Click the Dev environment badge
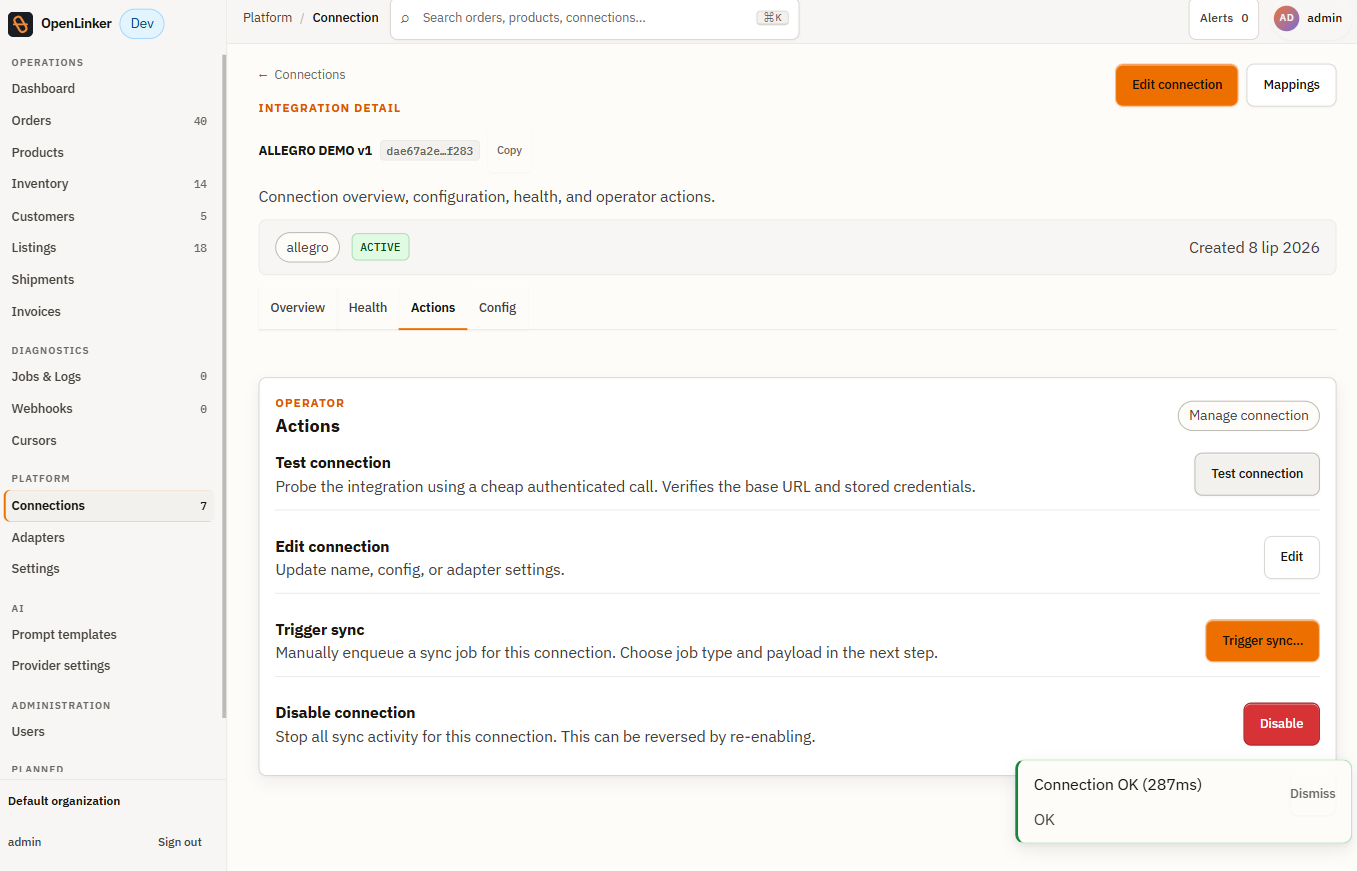The height and width of the screenshot is (871, 1357). tap(142, 23)
